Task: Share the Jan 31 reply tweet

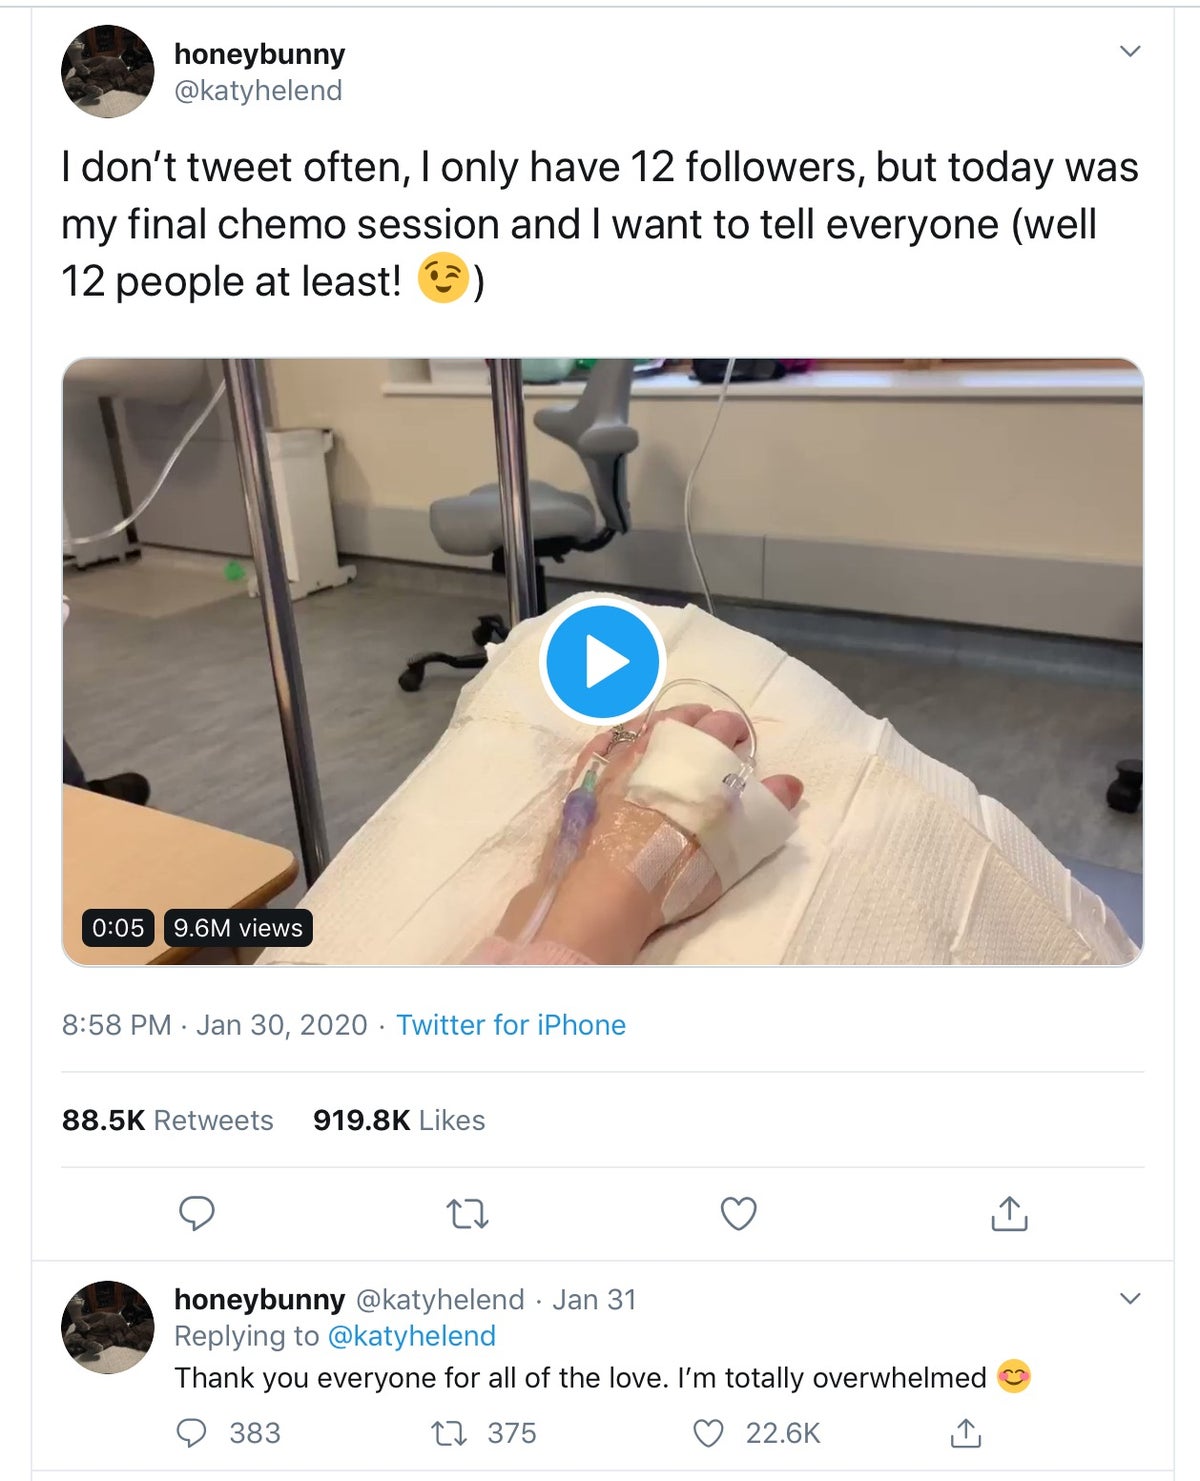Action: tap(964, 1434)
